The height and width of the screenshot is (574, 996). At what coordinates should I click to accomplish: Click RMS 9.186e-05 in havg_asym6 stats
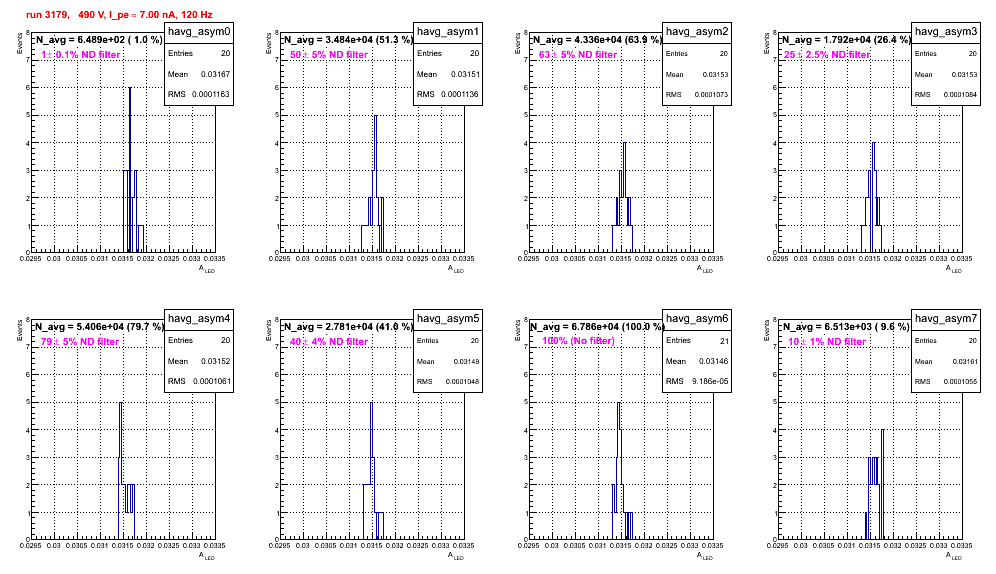(697, 381)
